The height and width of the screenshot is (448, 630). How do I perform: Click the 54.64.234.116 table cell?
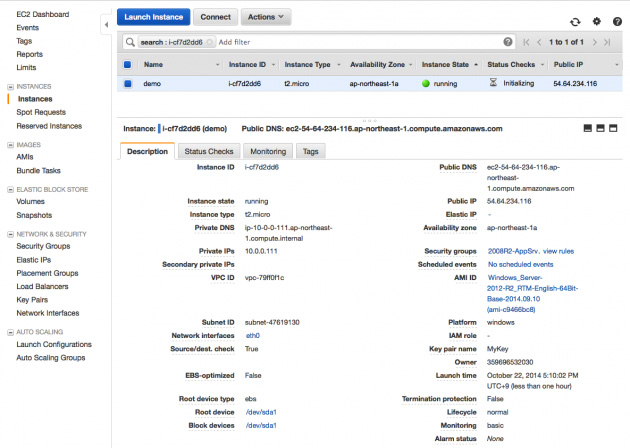pos(575,84)
